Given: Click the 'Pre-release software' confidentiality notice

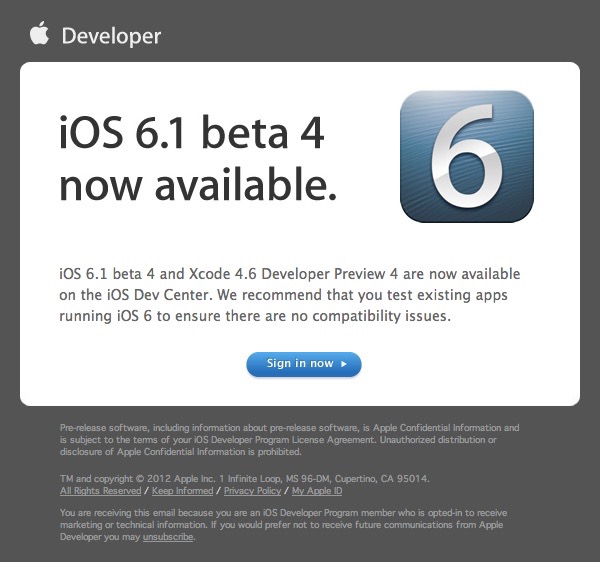Looking at the screenshot, I should (x=289, y=440).
